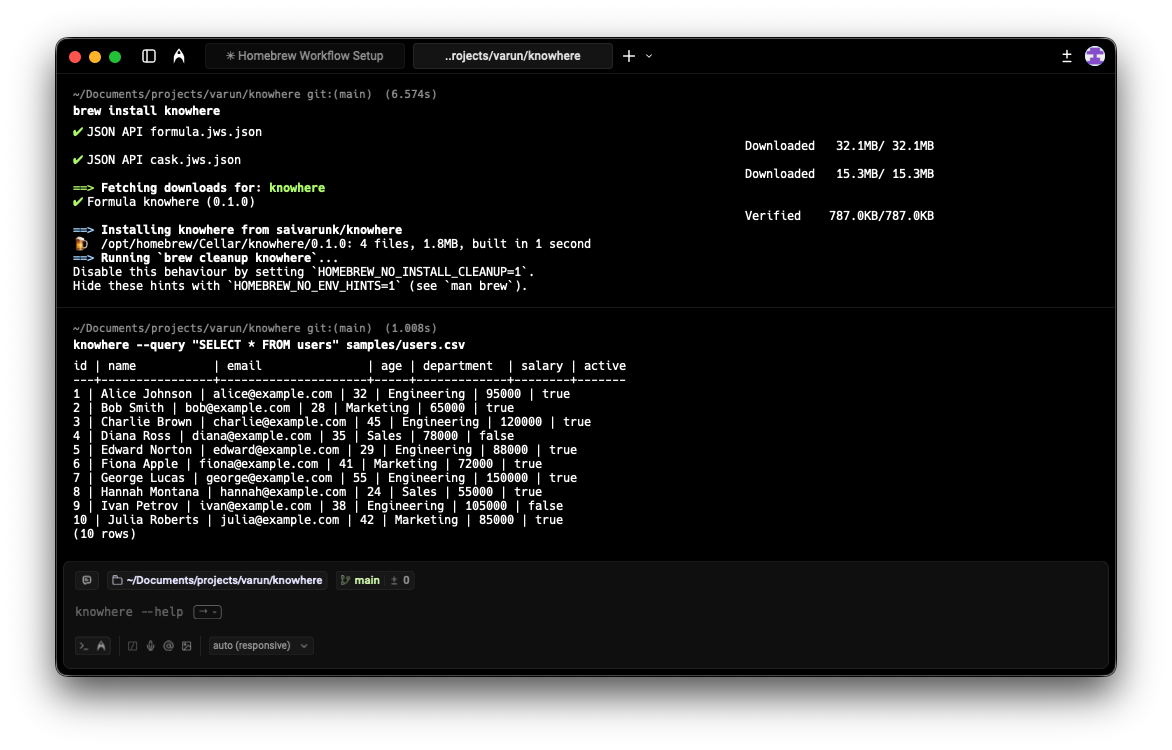This screenshot has height=750, width=1172.
Task: Click the Edward Norton output row
Action: [x=325, y=450]
